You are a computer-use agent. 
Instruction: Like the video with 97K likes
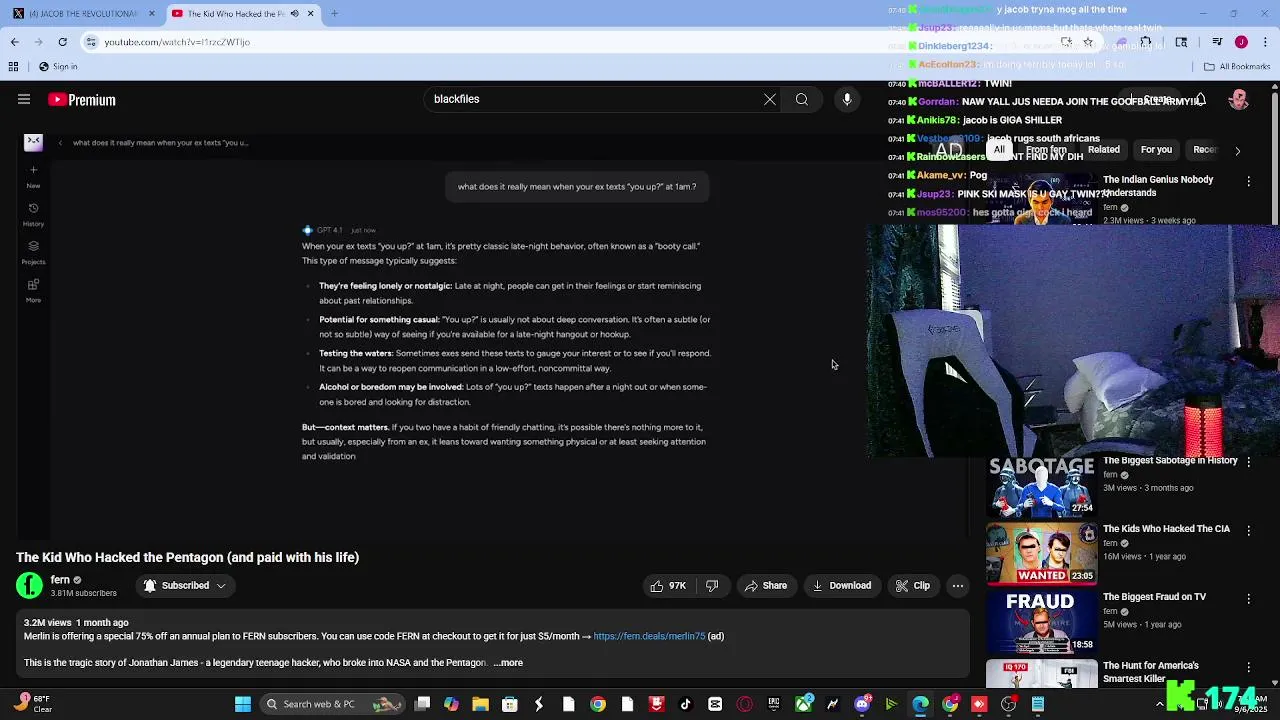tap(668, 585)
